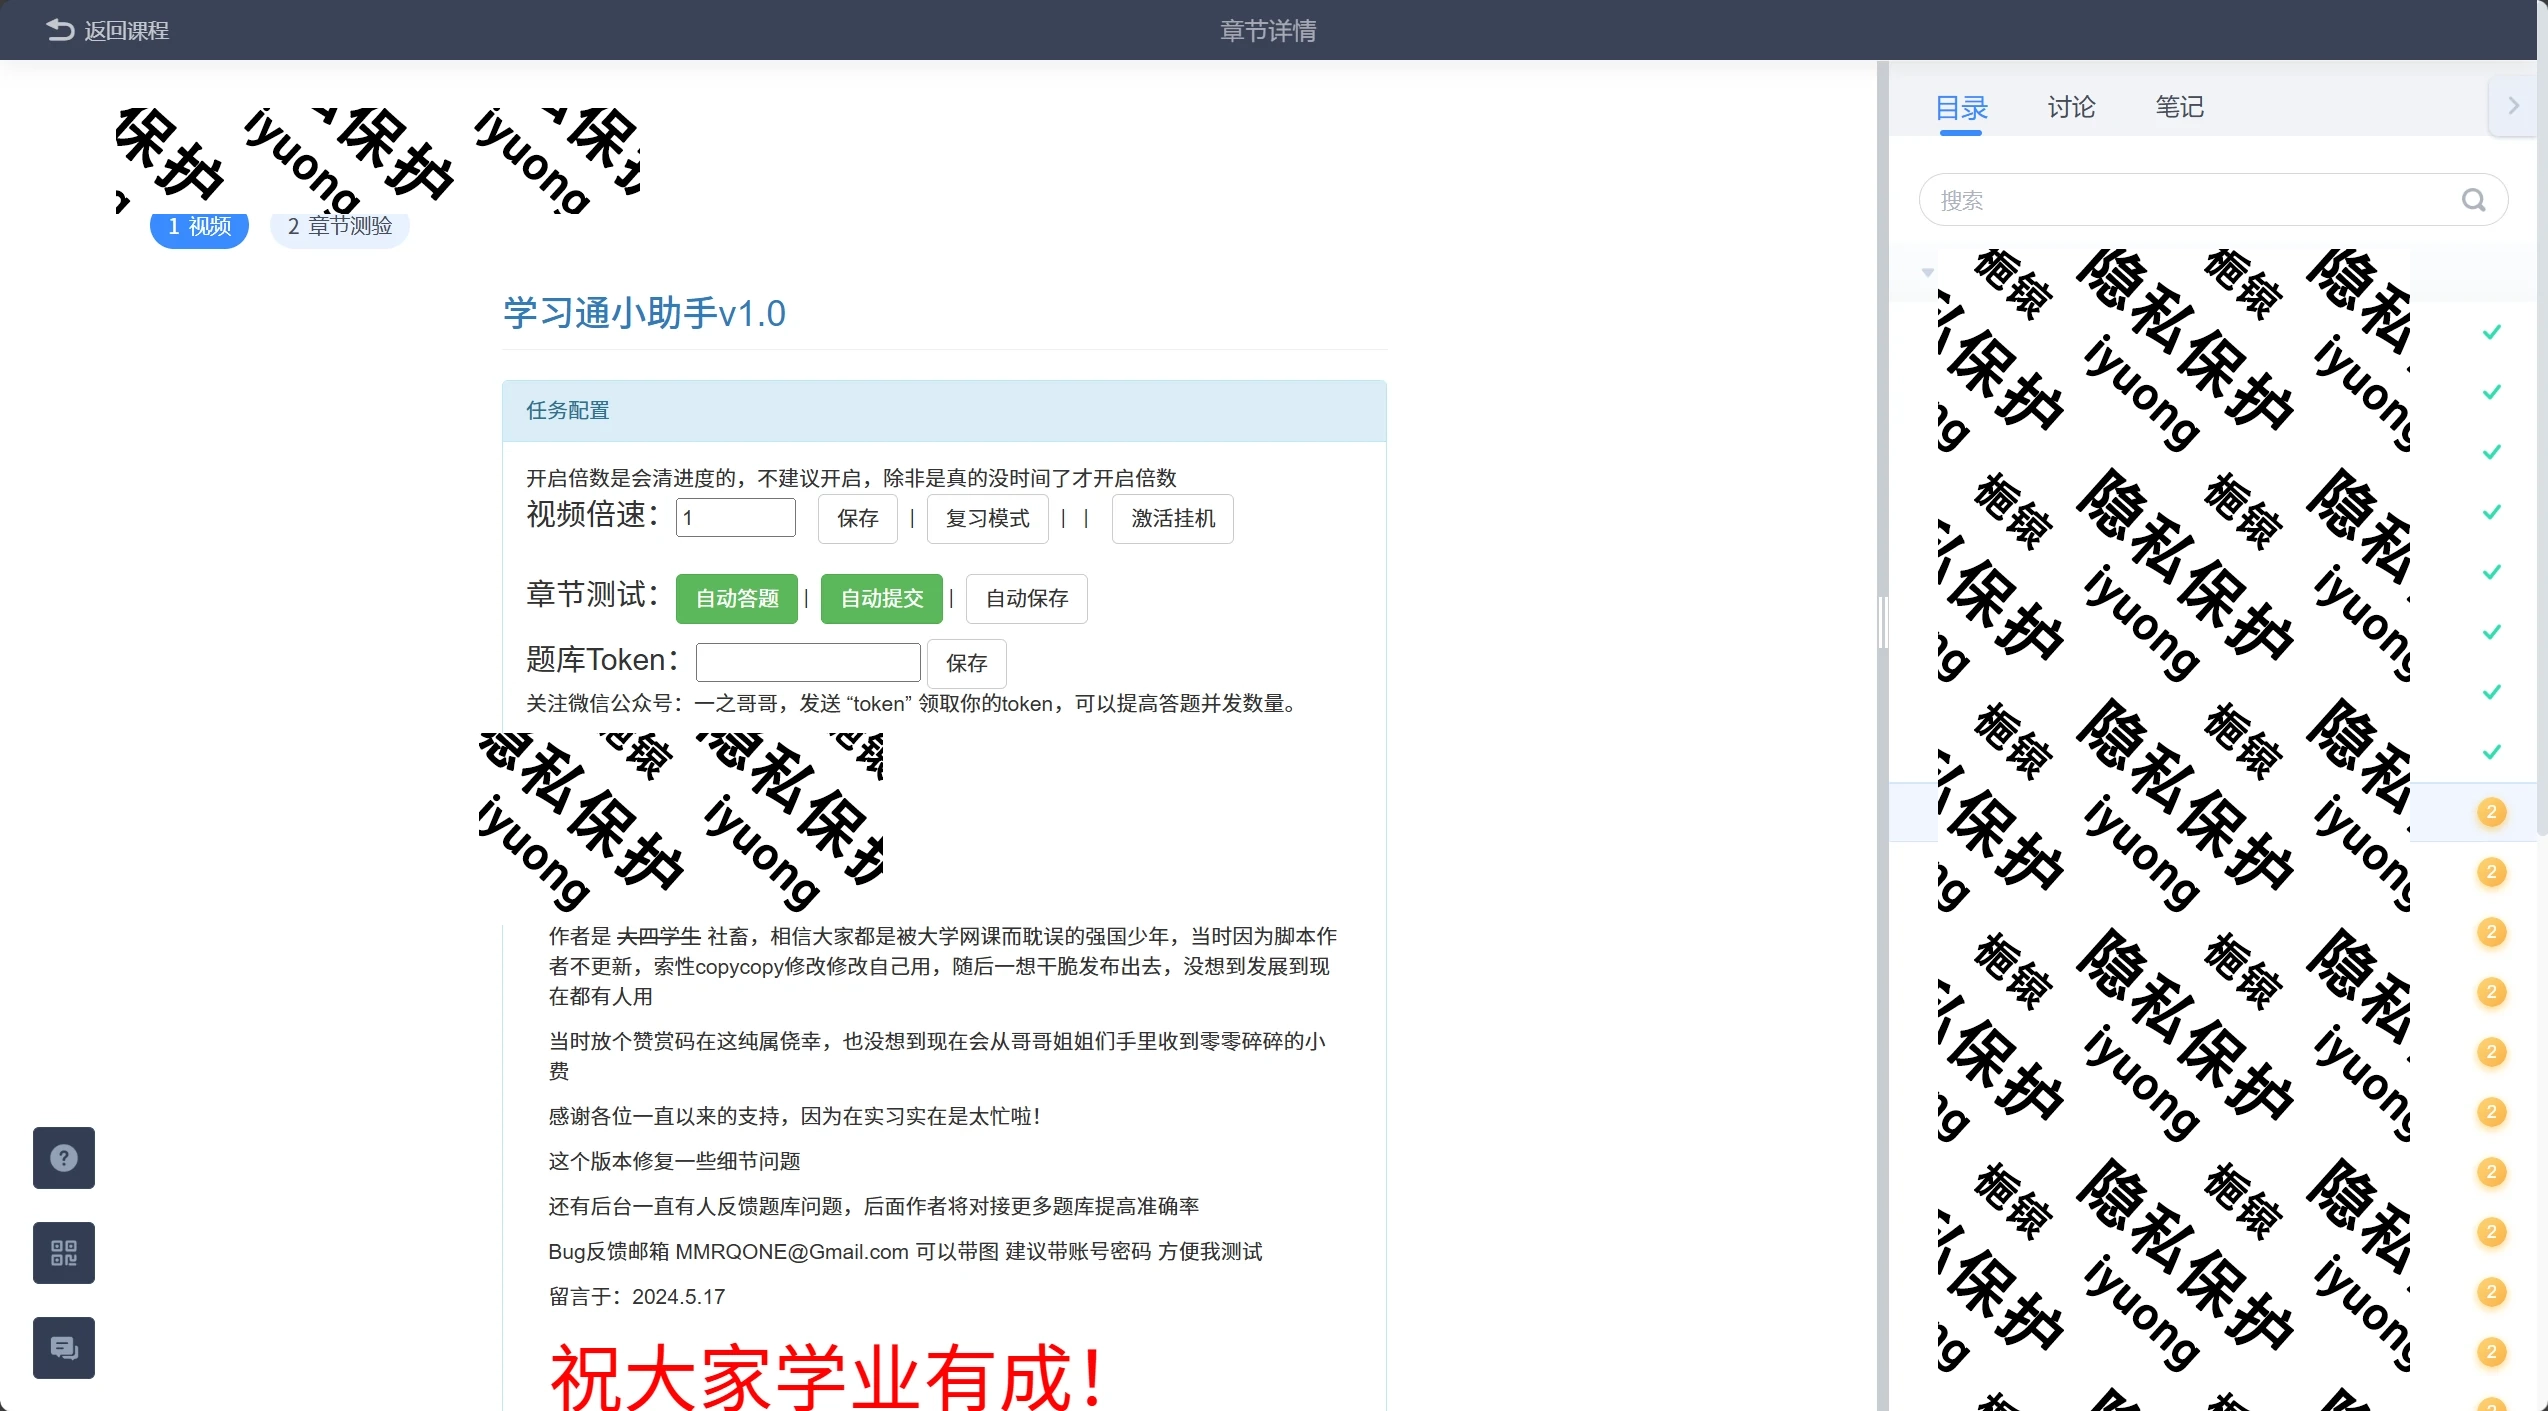Click the 复习模式 button
2548x1411 pixels.
(986, 519)
